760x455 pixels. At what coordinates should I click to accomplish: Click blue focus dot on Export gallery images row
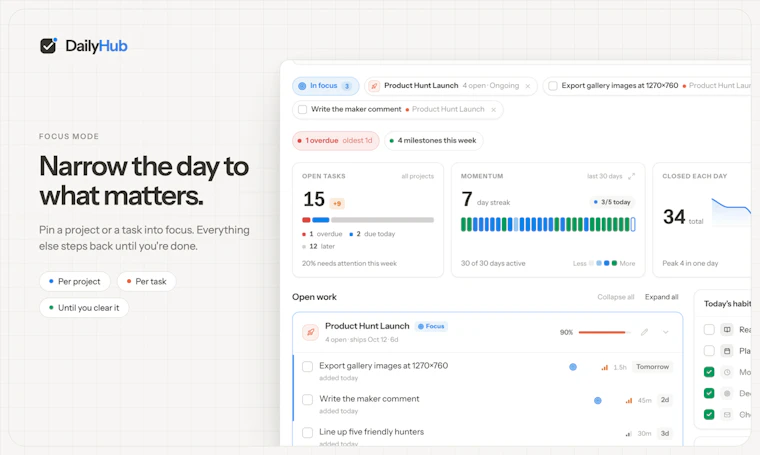pos(573,367)
